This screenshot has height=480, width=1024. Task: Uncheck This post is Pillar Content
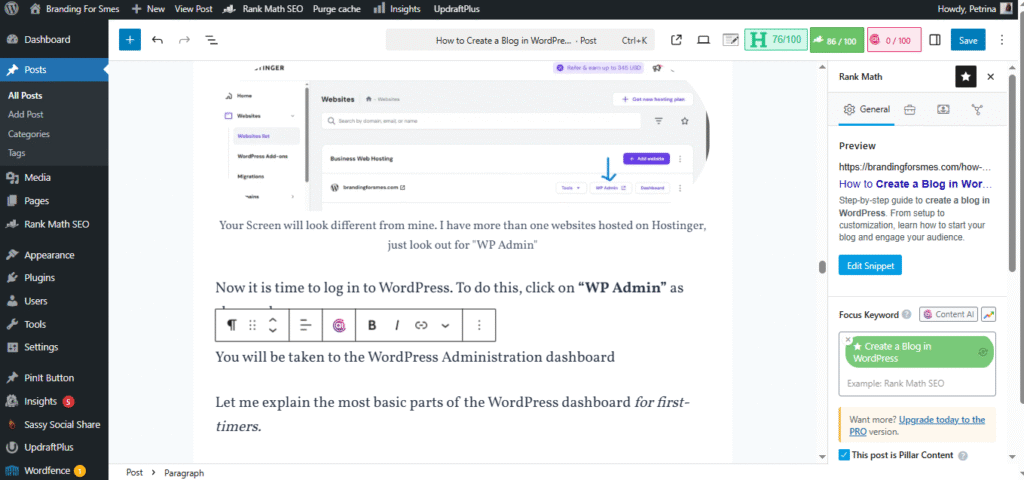click(844, 455)
